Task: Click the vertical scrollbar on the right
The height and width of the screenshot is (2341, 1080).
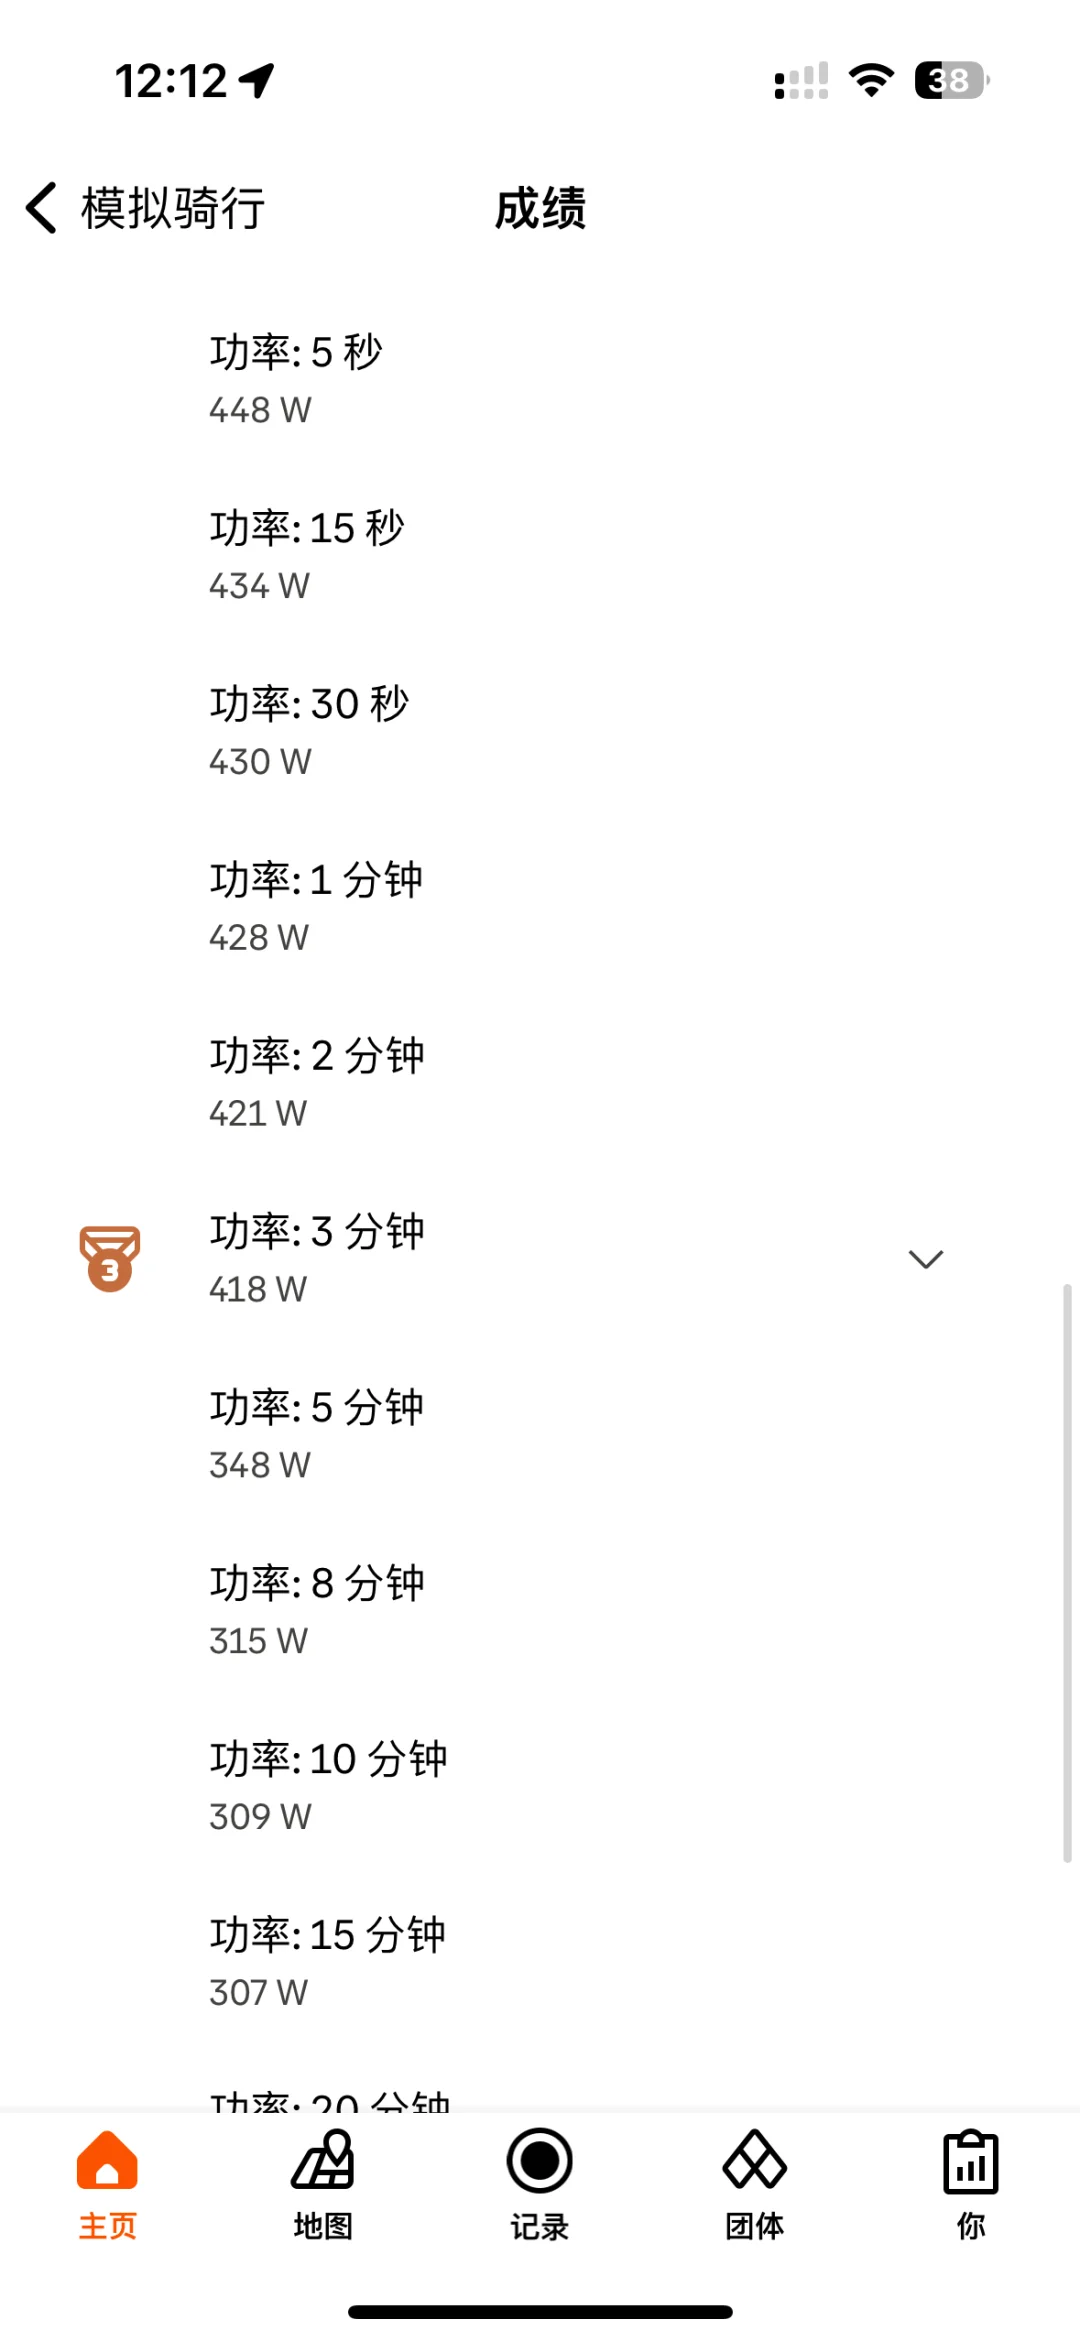Action: [x=1067, y=1573]
